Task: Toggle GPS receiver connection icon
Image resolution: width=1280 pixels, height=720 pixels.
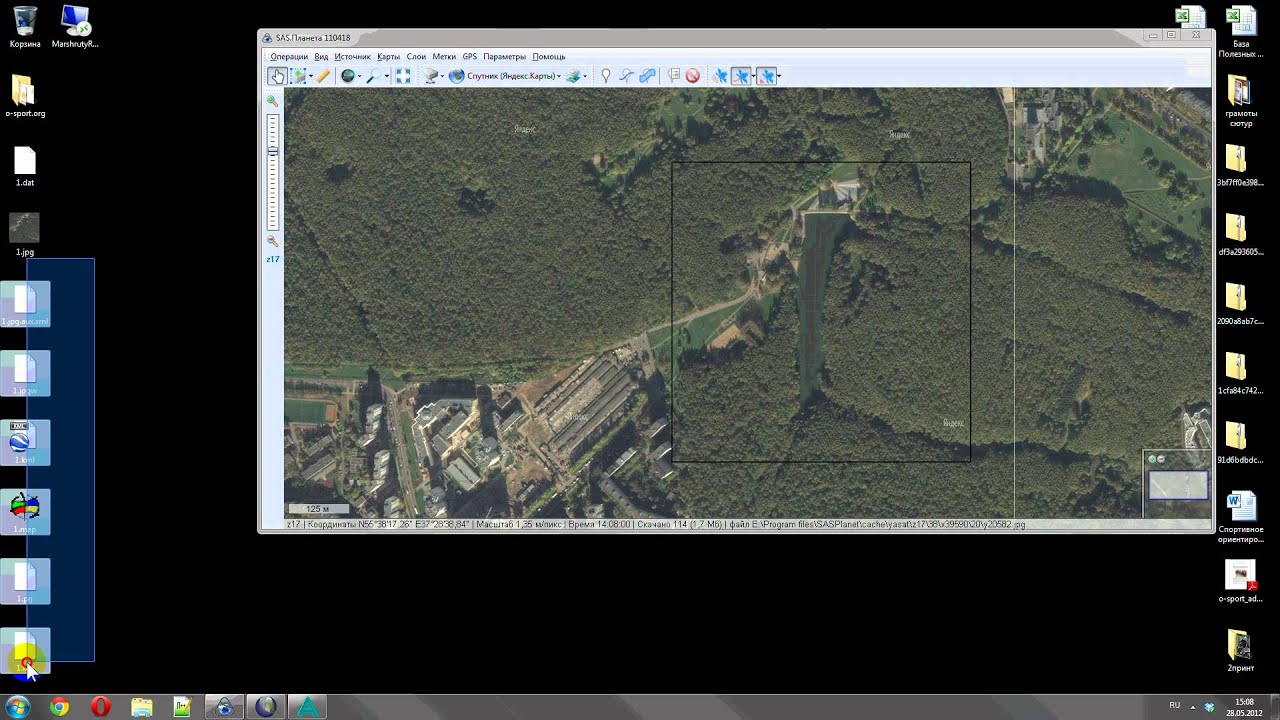Action: 719,76
